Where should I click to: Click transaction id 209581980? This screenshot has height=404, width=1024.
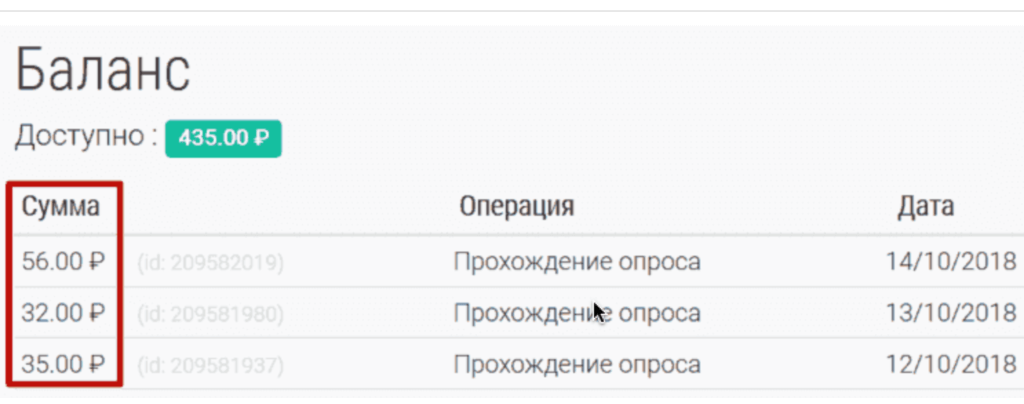[x=210, y=313]
